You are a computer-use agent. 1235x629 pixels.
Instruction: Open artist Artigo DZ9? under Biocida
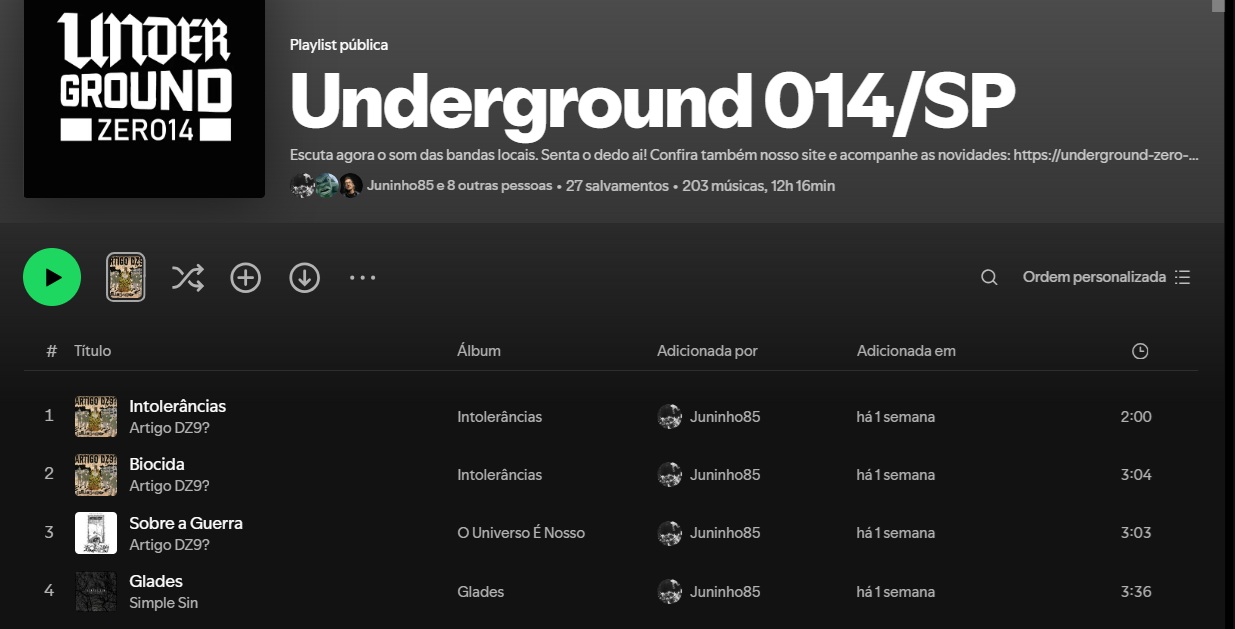pos(169,486)
